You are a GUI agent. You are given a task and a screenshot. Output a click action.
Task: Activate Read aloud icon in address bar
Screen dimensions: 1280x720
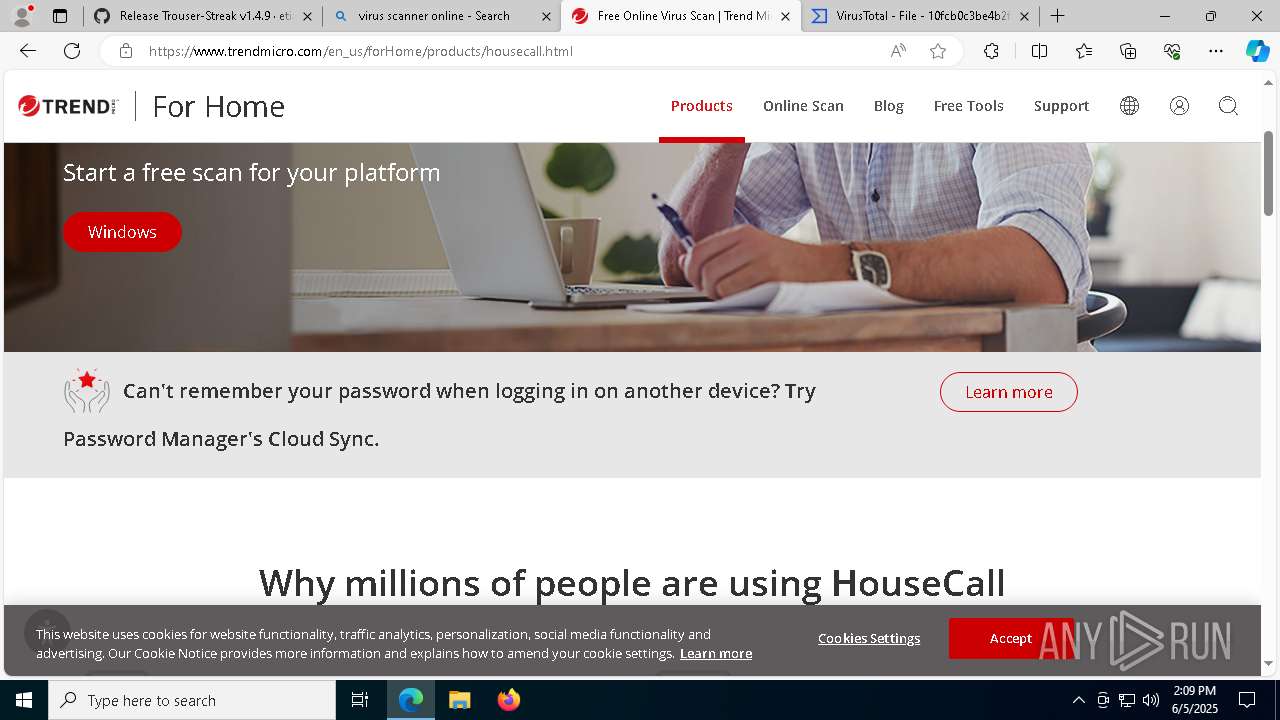[x=898, y=51]
